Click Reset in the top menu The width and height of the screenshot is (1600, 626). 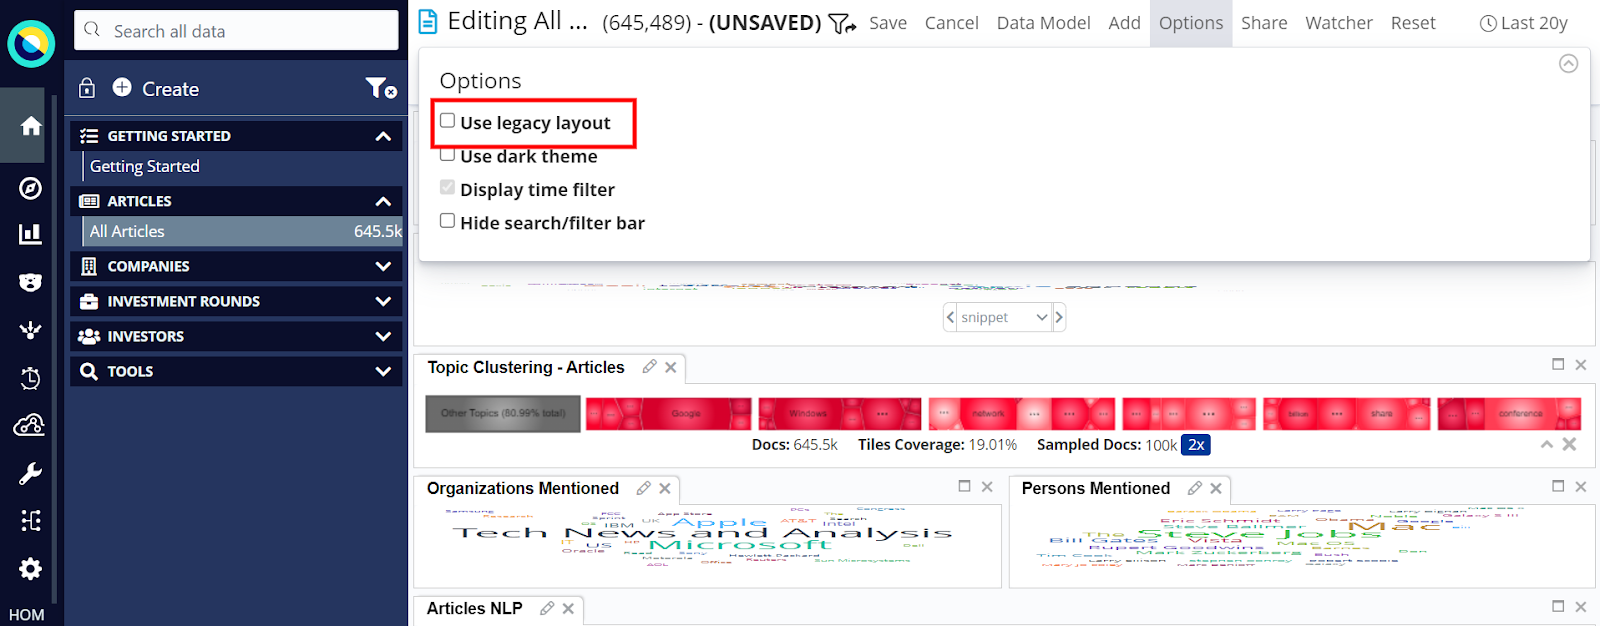1413,23
